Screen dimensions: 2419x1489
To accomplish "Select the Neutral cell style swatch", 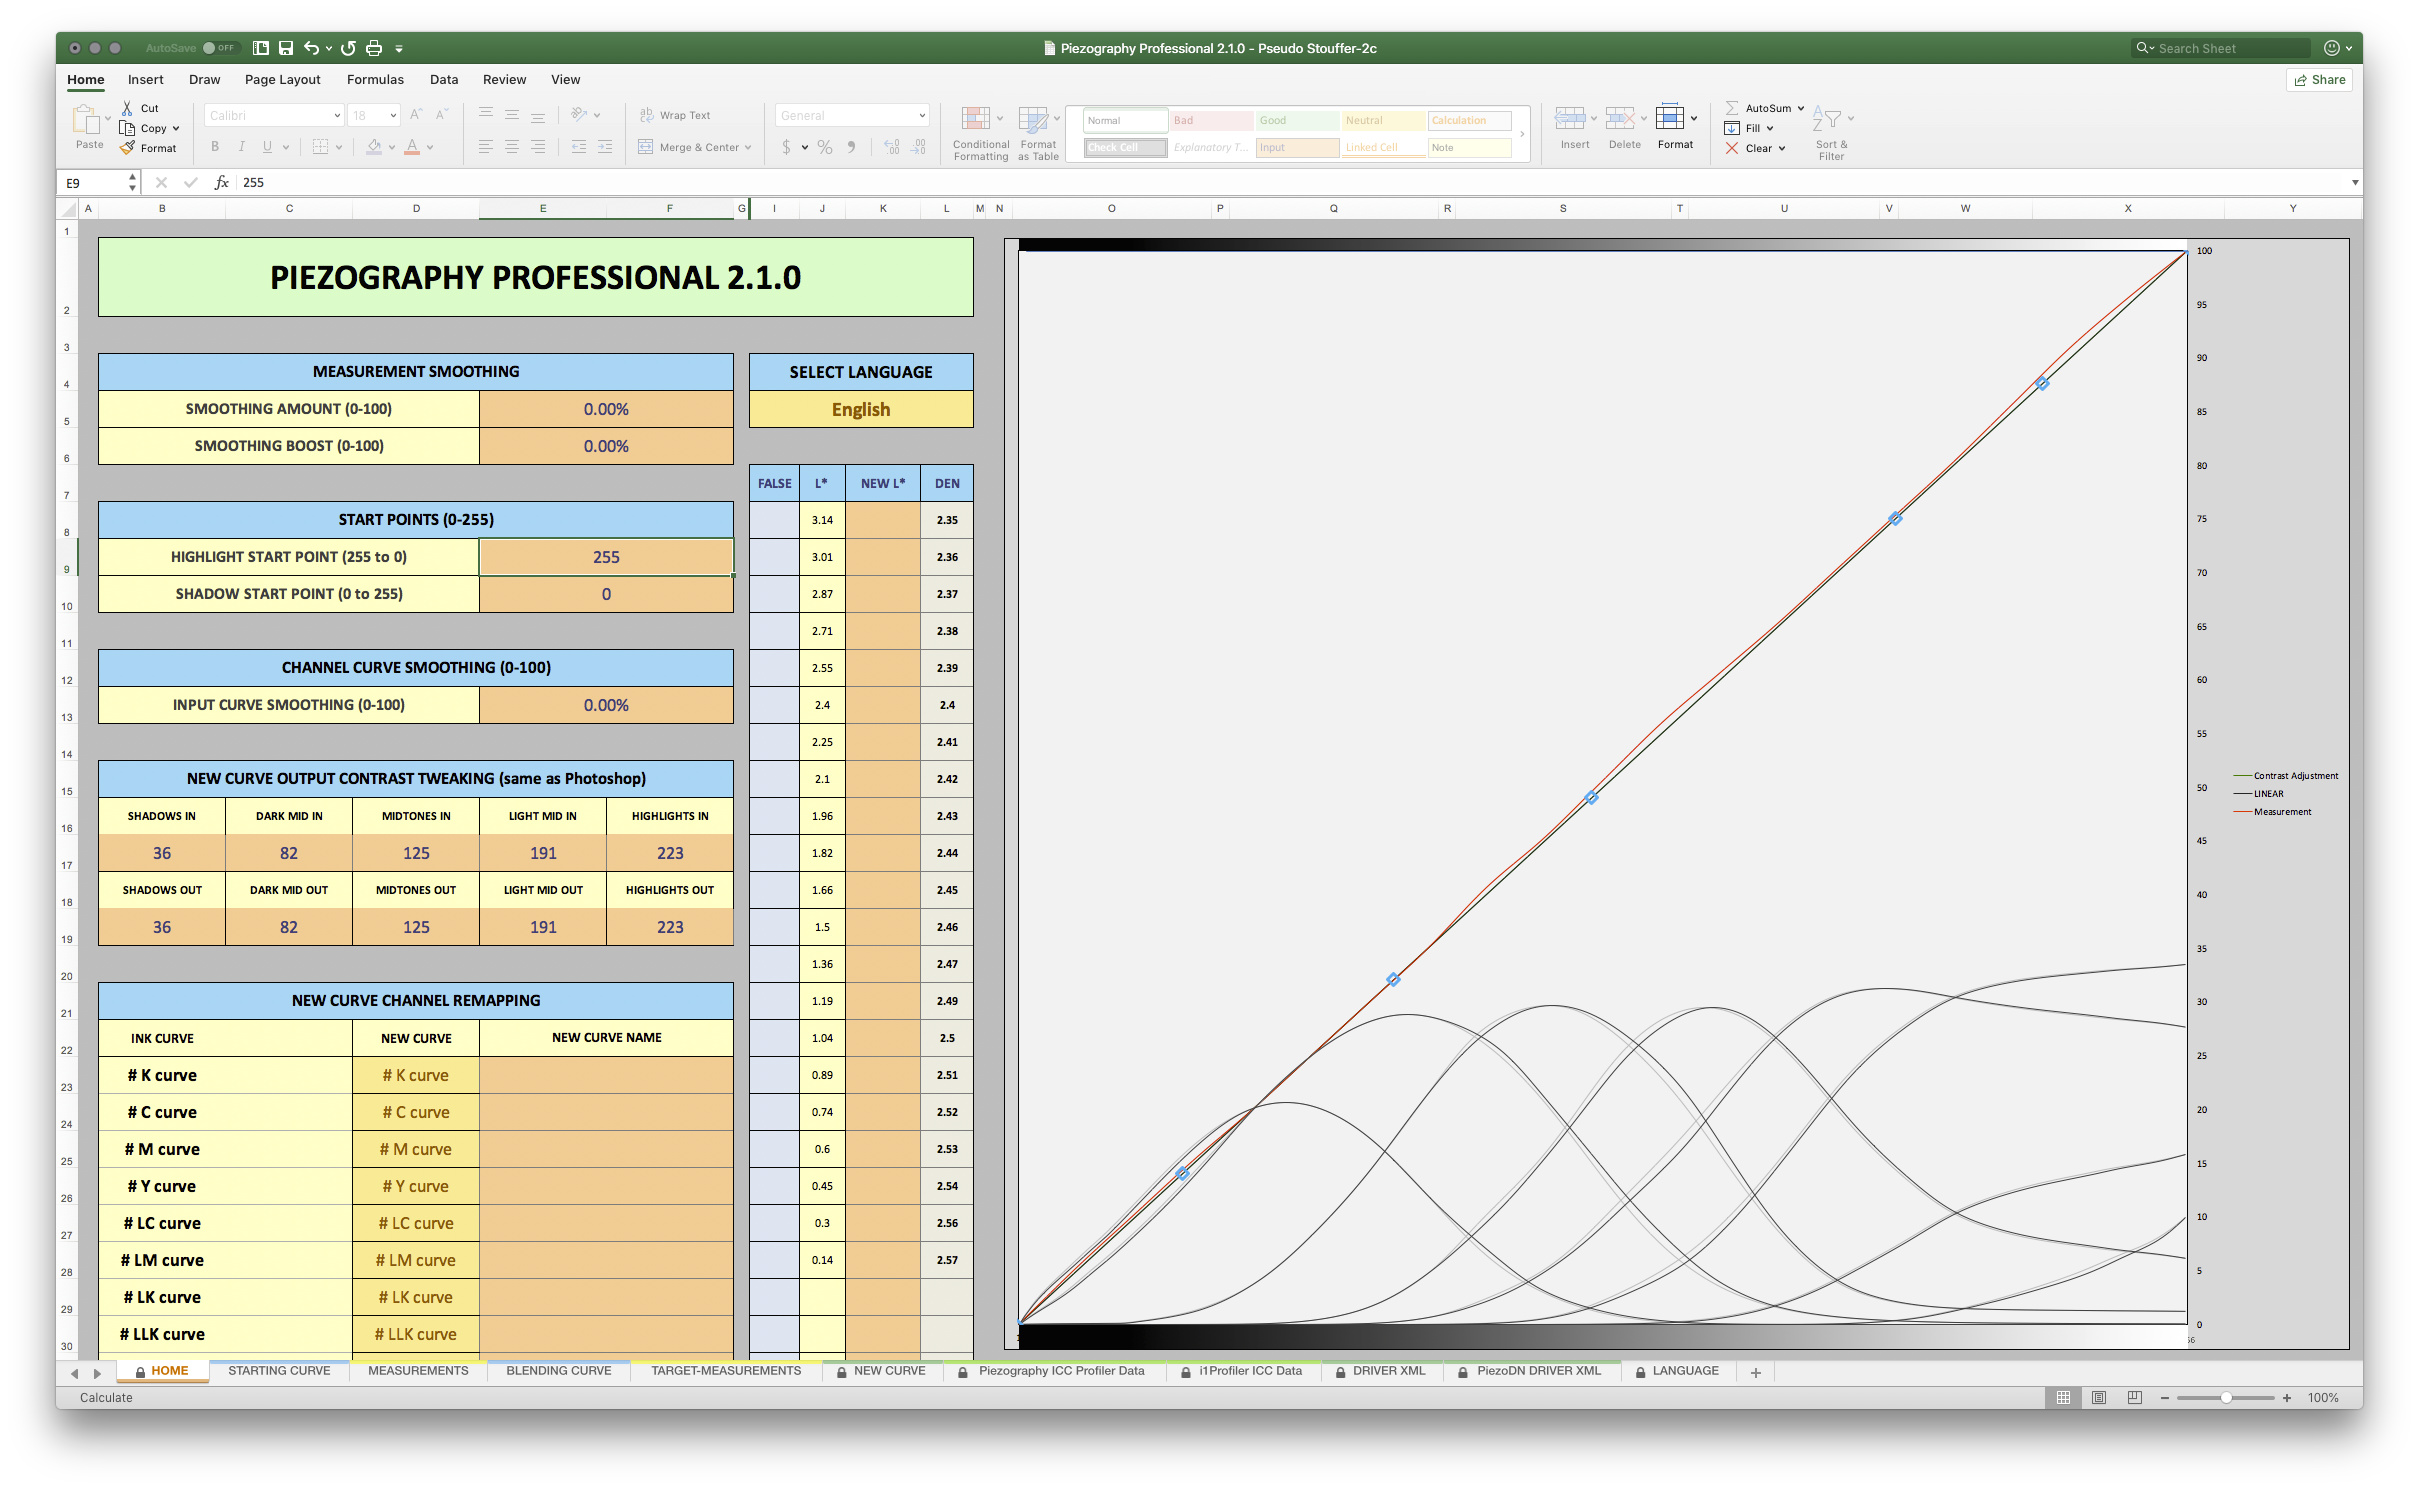I will tap(1383, 120).
